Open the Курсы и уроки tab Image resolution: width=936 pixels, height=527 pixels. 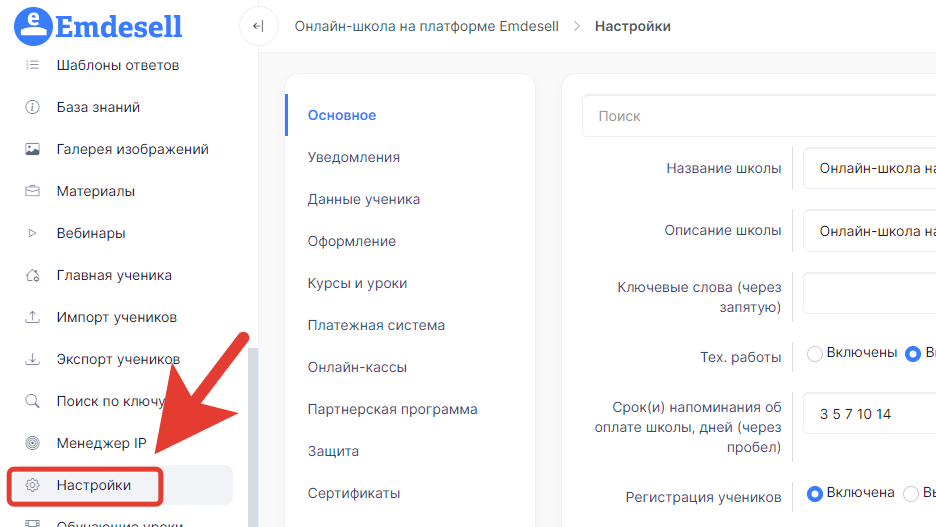(357, 283)
